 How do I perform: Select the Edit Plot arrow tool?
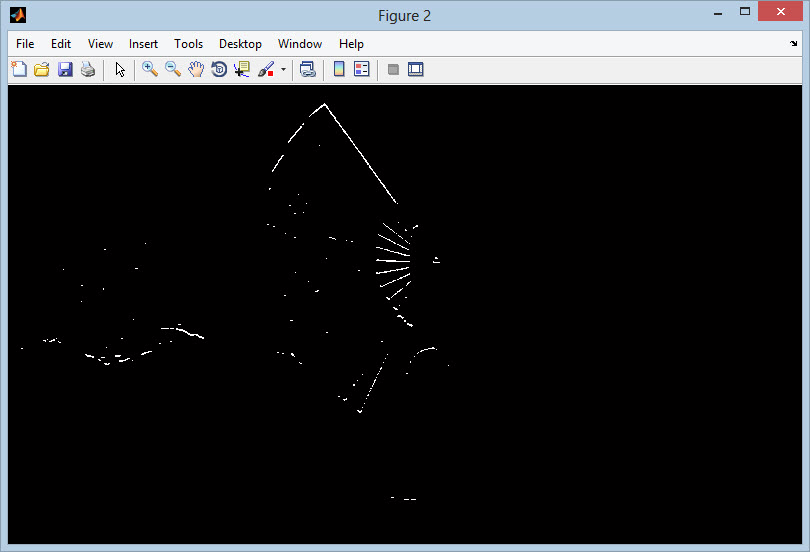pos(120,69)
